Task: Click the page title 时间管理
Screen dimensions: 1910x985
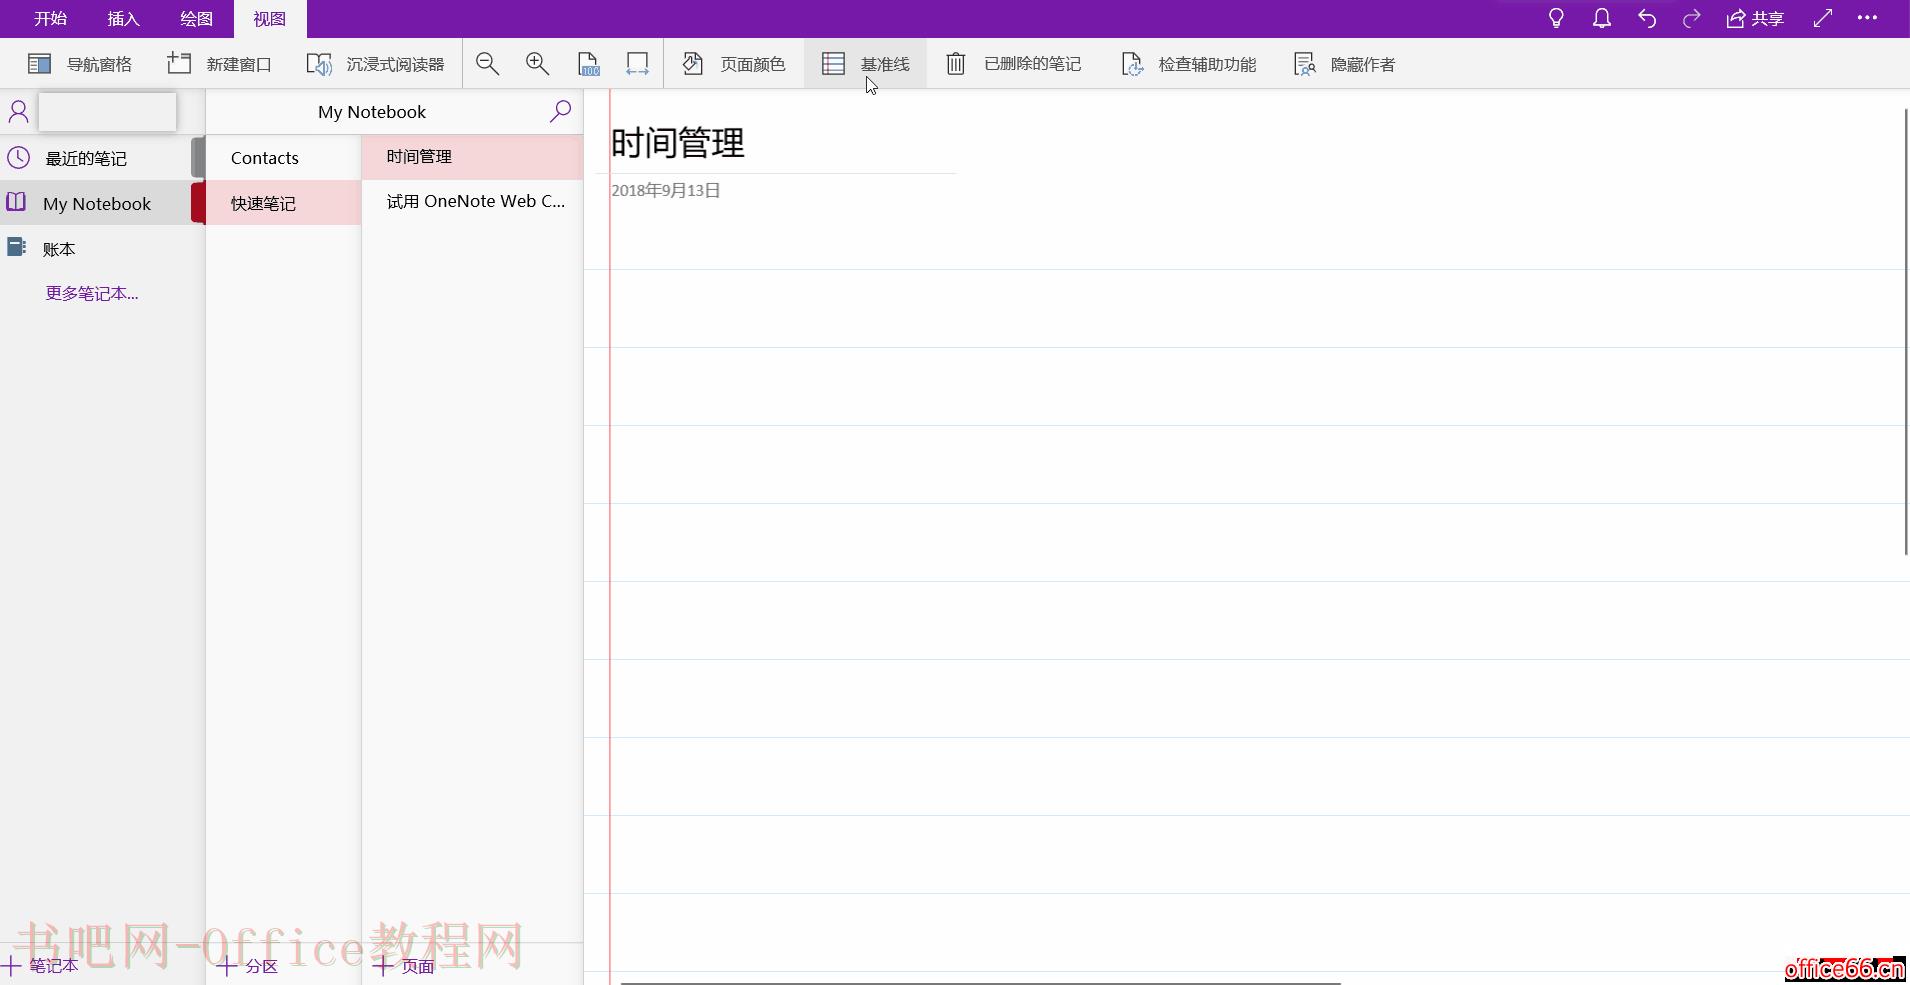Action: 678,143
